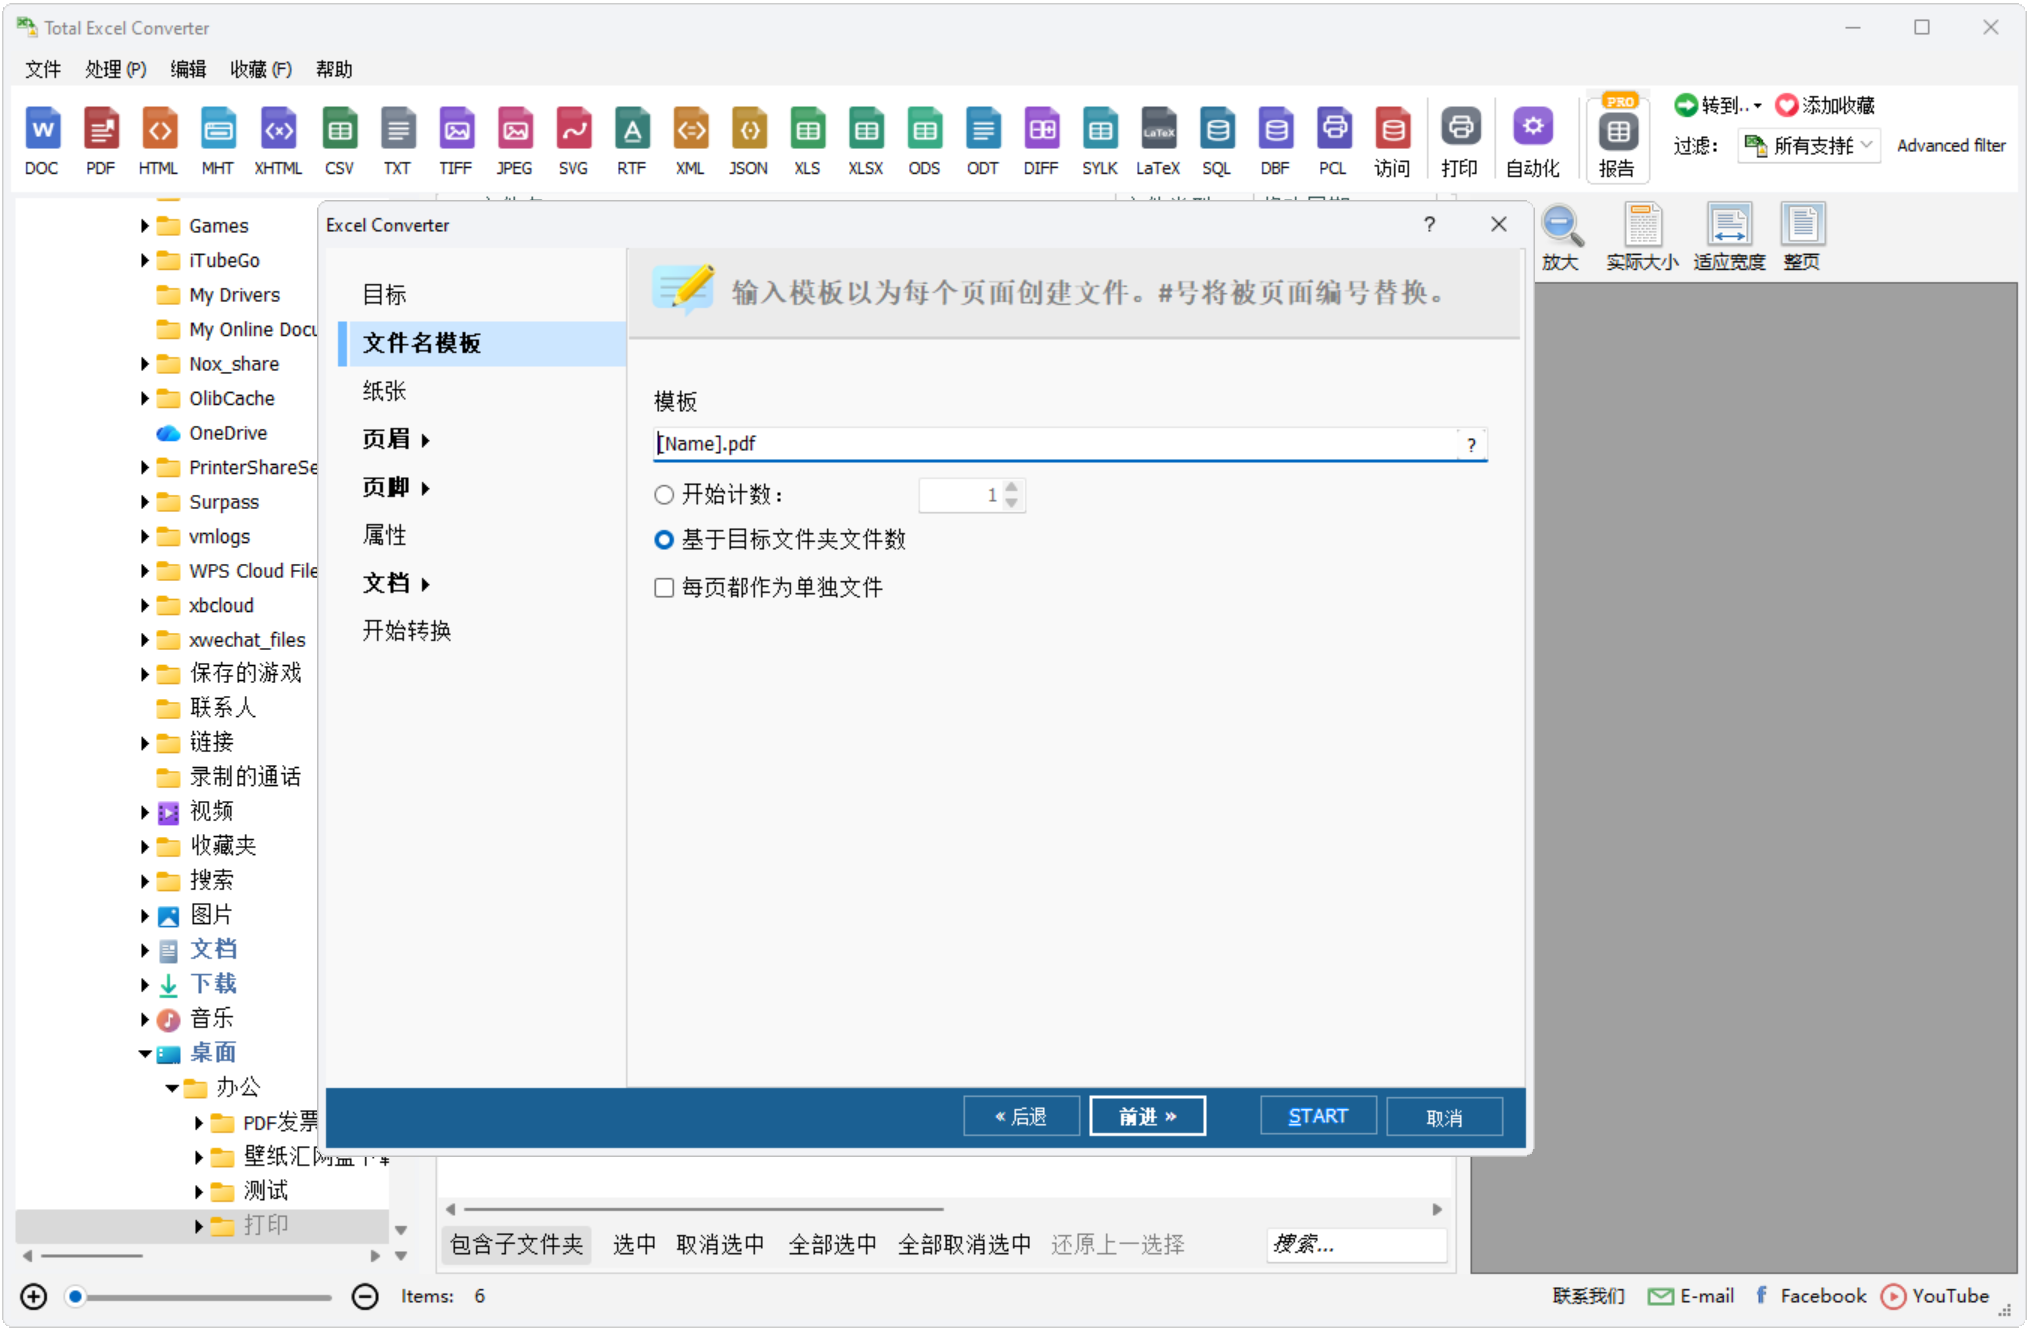Image resolution: width=2029 pixels, height=1330 pixels.
Task: Pick the PCL format icon
Action: pyautogui.click(x=1333, y=140)
